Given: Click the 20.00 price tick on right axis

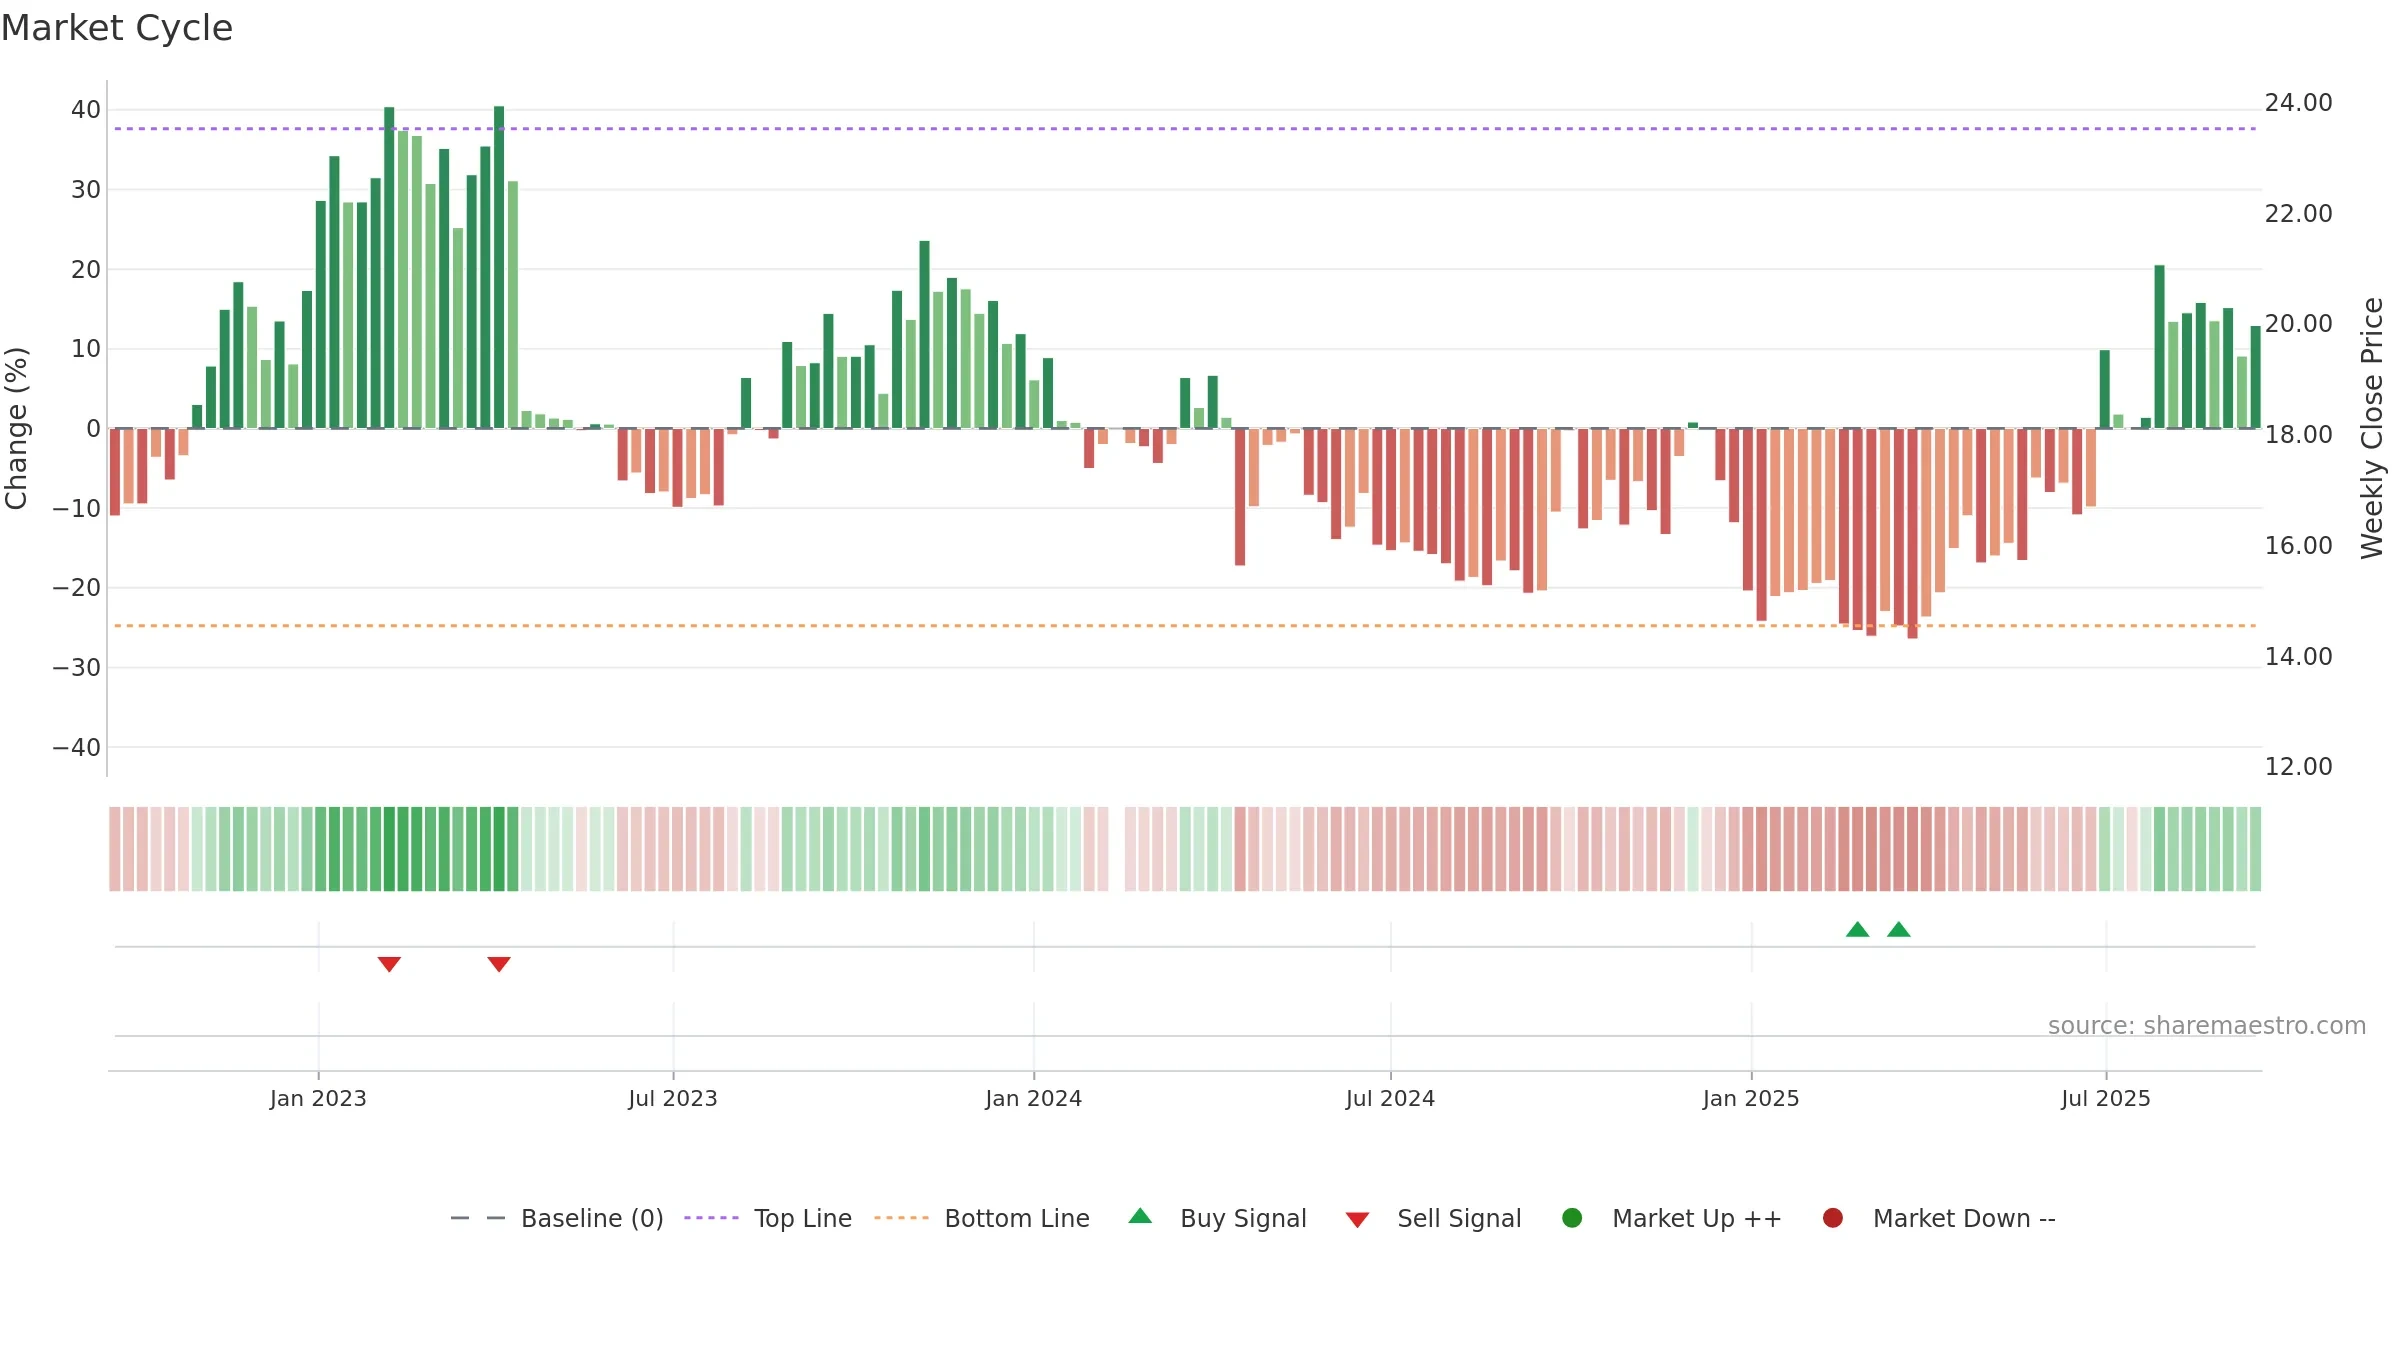Looking at the screenshot, I should pyautogui.click(x=2298, y=324).
